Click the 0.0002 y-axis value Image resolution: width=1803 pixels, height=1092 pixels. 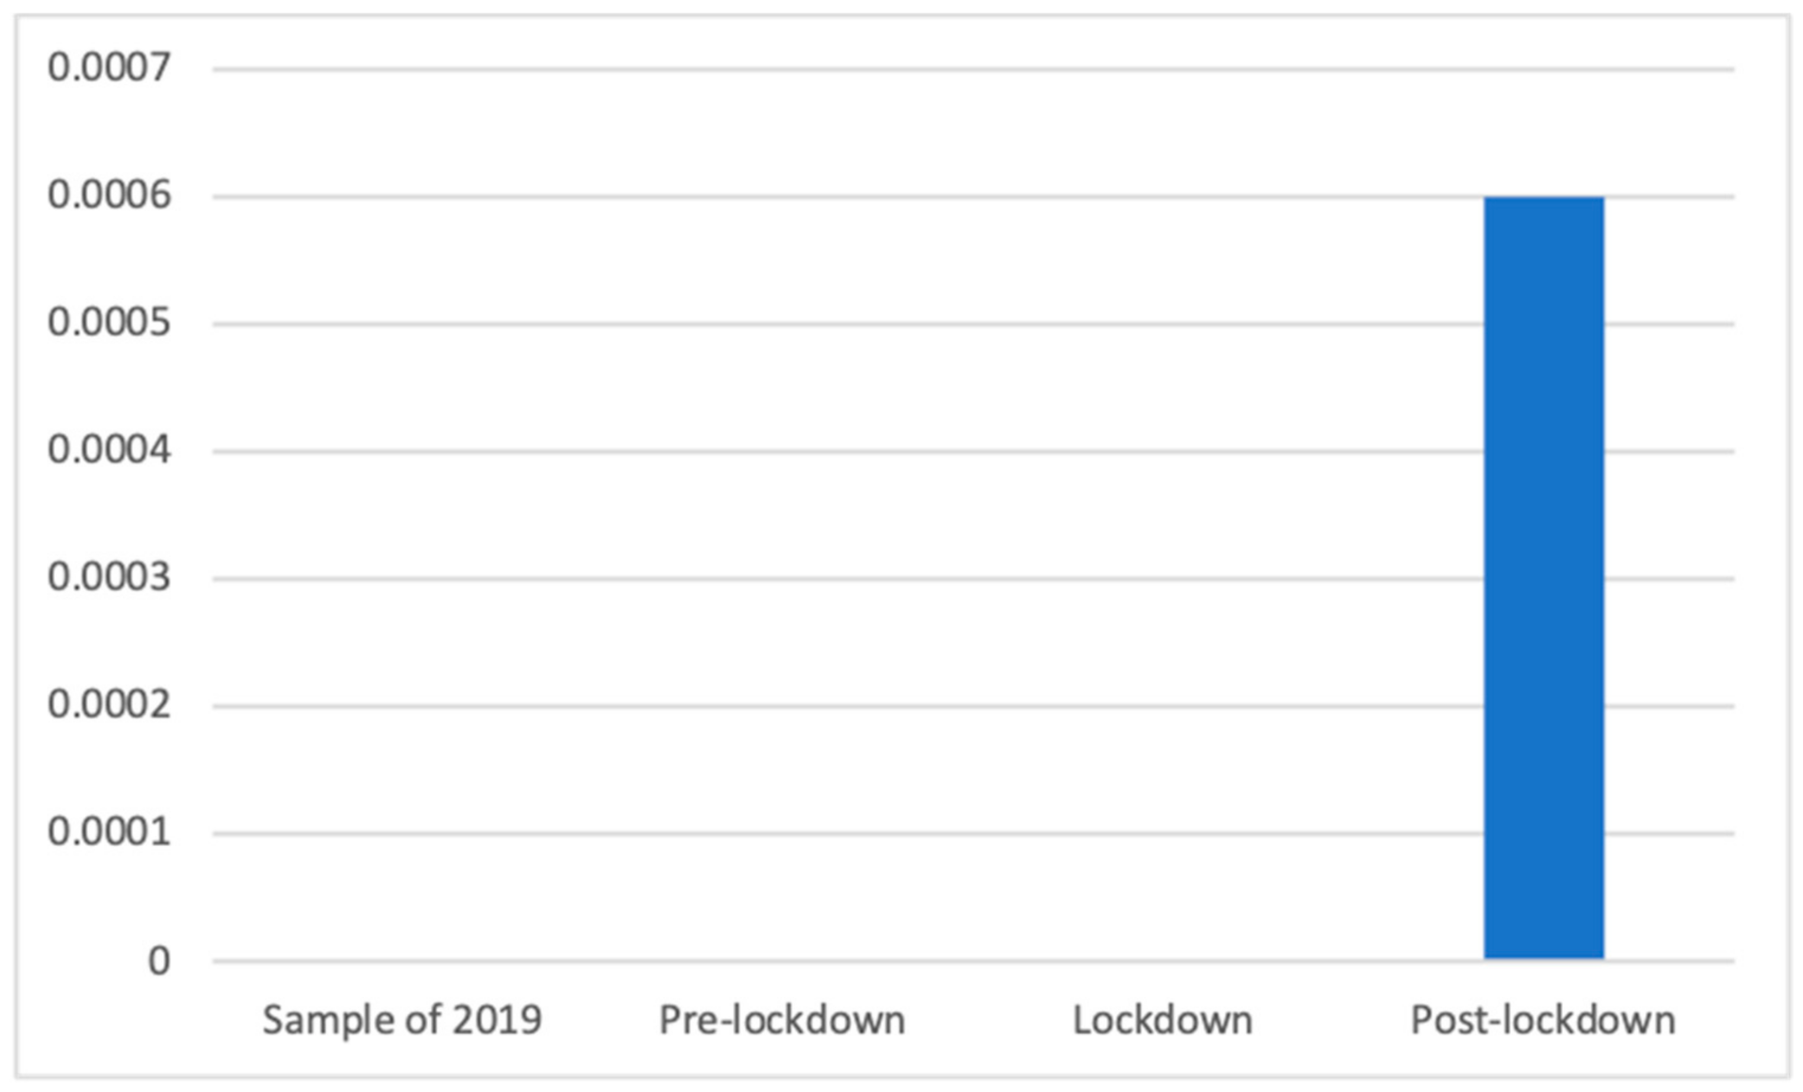point(109,705)
